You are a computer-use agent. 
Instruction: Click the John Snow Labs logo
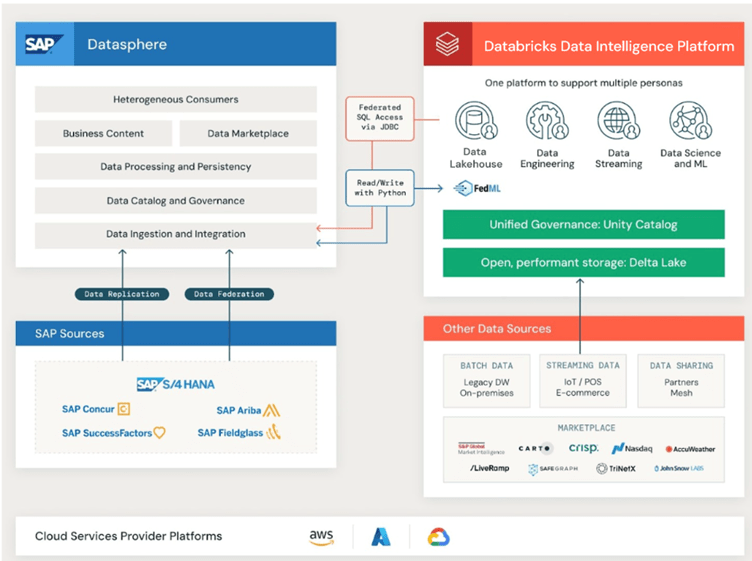[679, 468]
